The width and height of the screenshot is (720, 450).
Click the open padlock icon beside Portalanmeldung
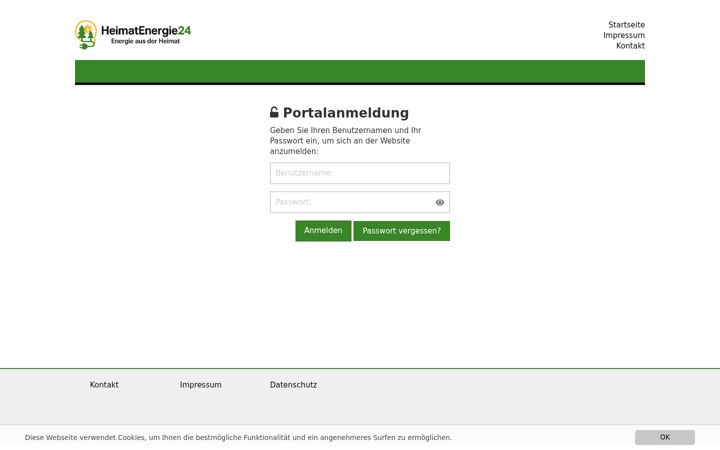[274, 112]
